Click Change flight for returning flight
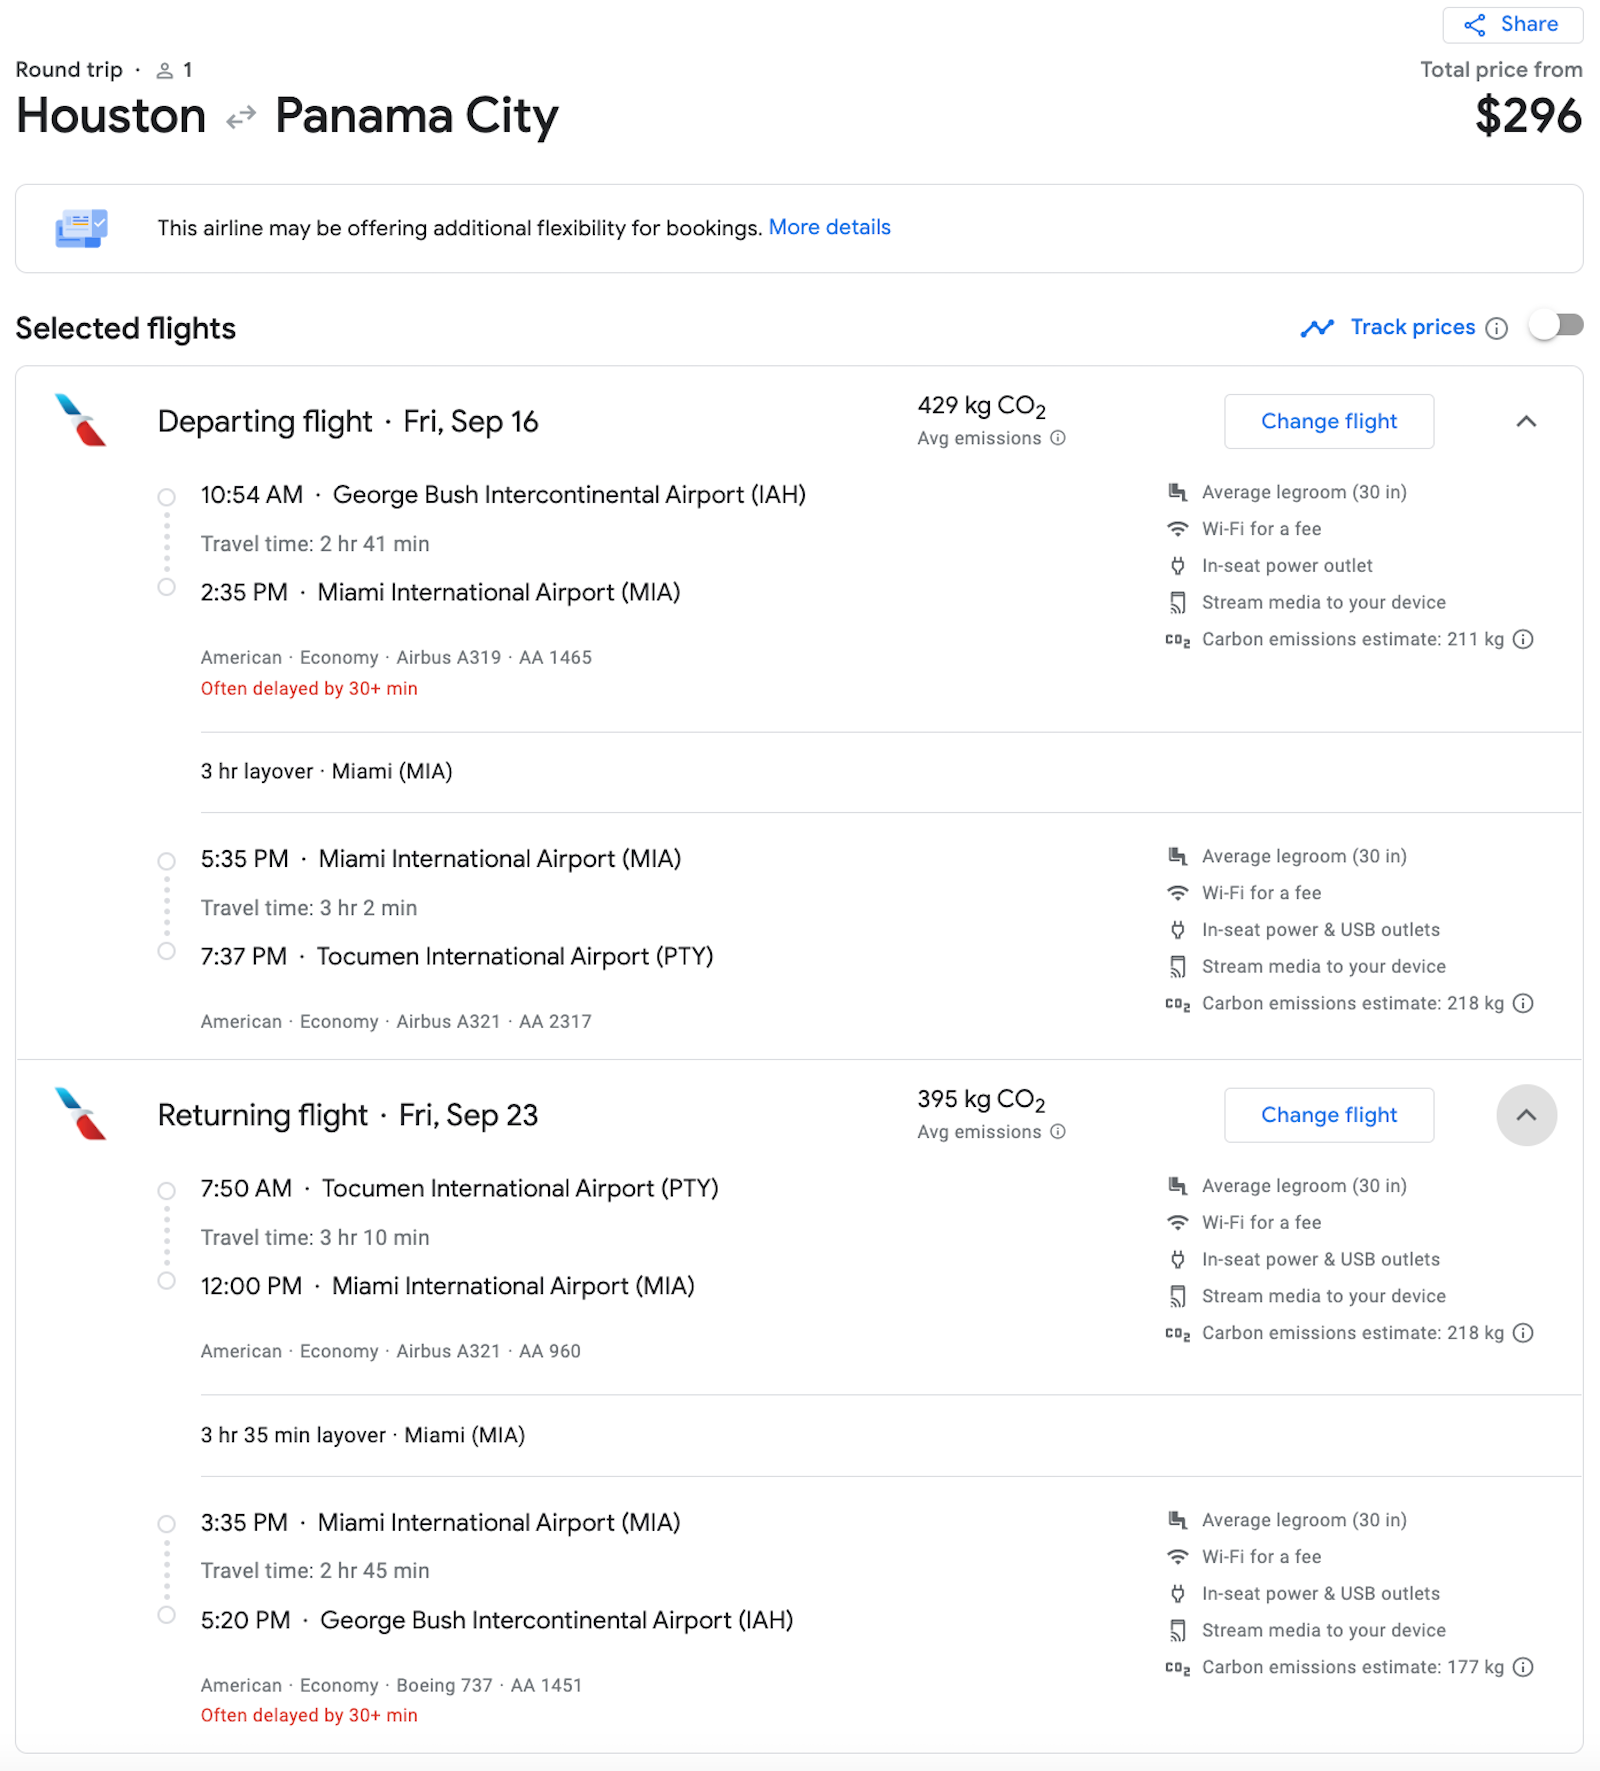The width and height of the screenshot is (1600, 1771). tap(1329, 1115)
